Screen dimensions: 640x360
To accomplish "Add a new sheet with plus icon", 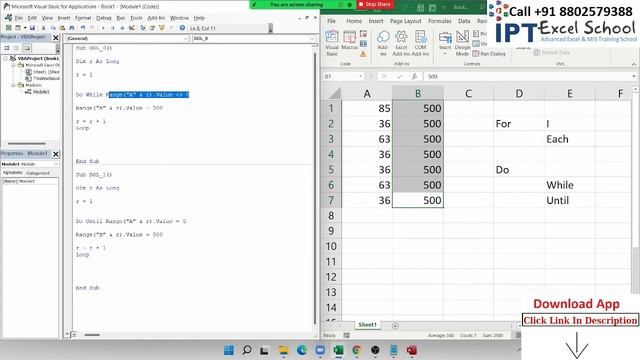I will pos(395,325).
